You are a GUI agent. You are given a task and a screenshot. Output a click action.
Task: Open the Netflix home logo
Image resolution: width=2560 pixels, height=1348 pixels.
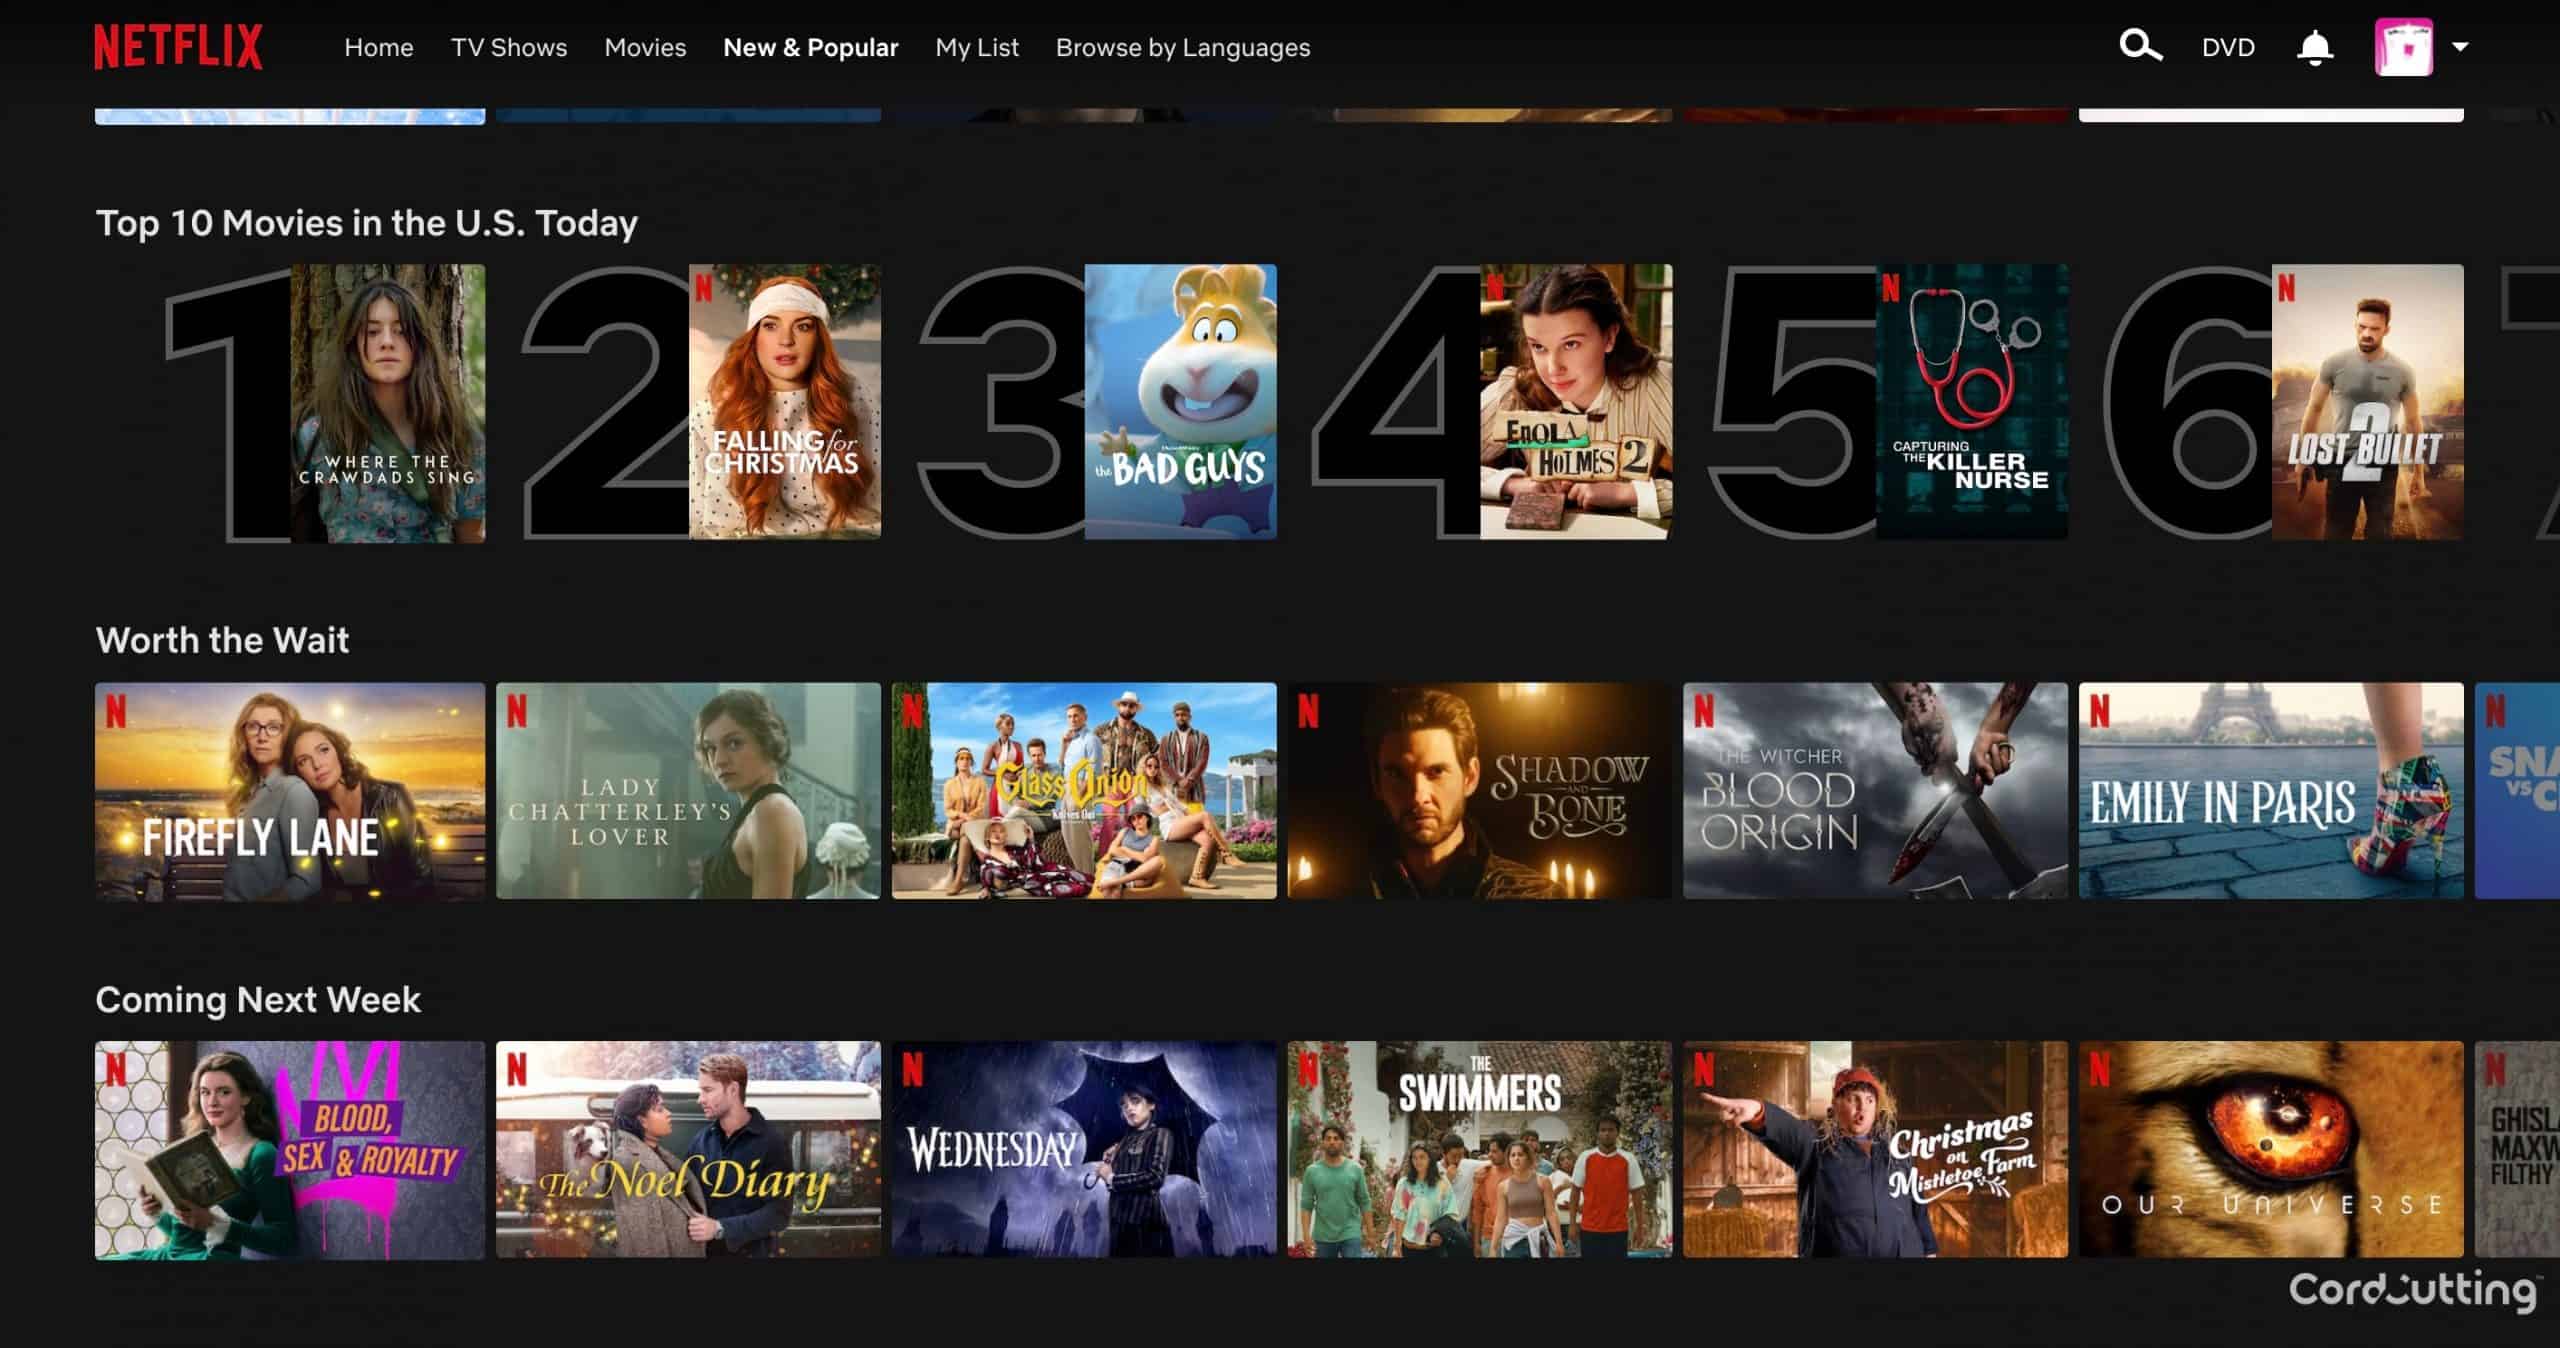tap(176, 47)
